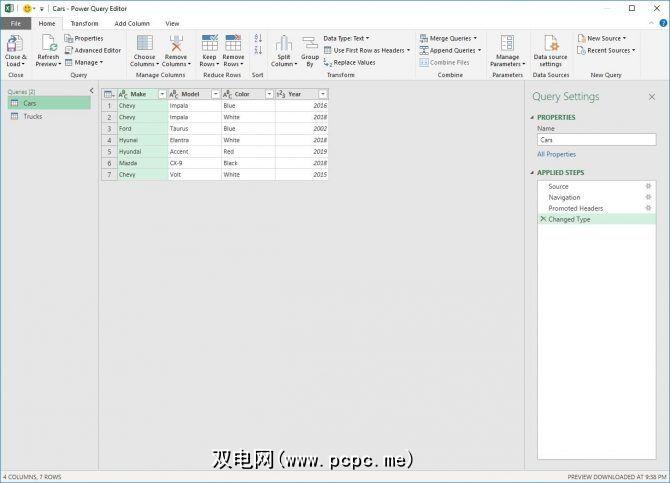Open the Year column filter dropdown
The width and height of the screenshot is (670, 483).
pos(322,94)
